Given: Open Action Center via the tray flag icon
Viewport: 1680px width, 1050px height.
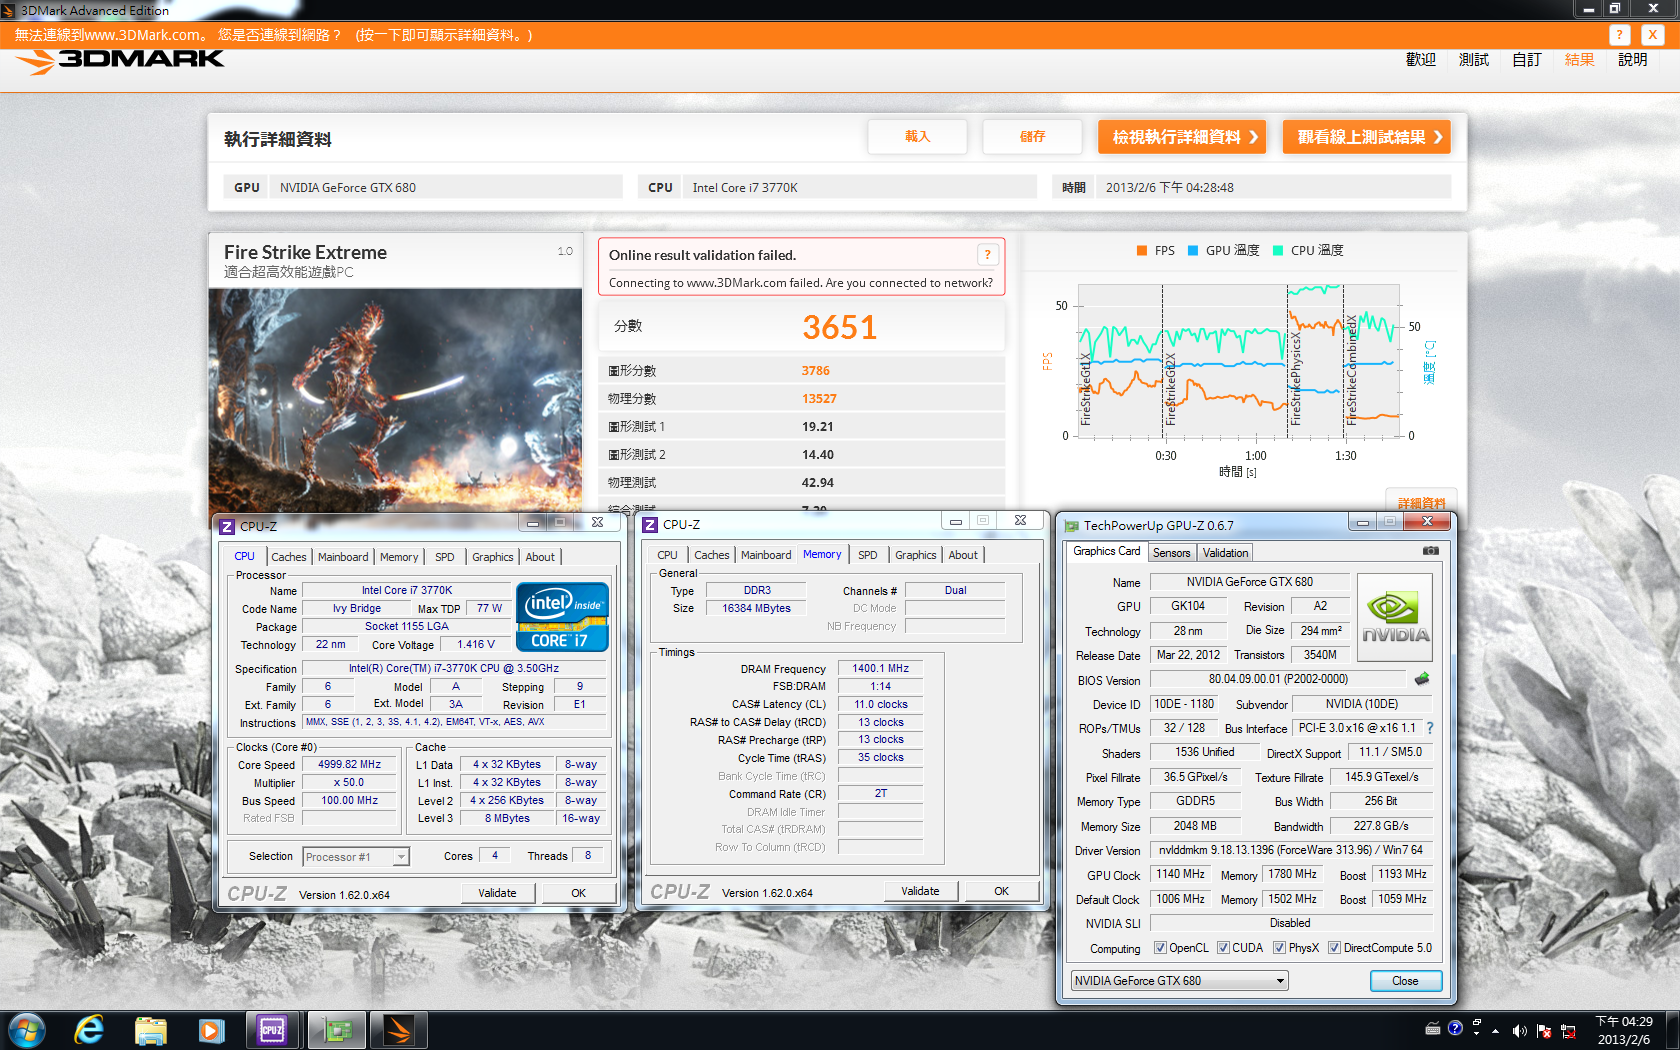Looking at the screenshot, I should click(x=1544, y=1031).
